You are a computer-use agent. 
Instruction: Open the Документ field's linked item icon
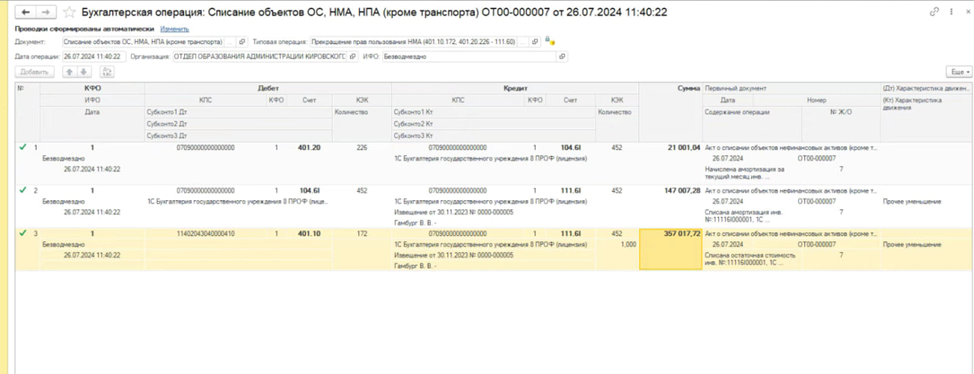click(x=242, y=42)
